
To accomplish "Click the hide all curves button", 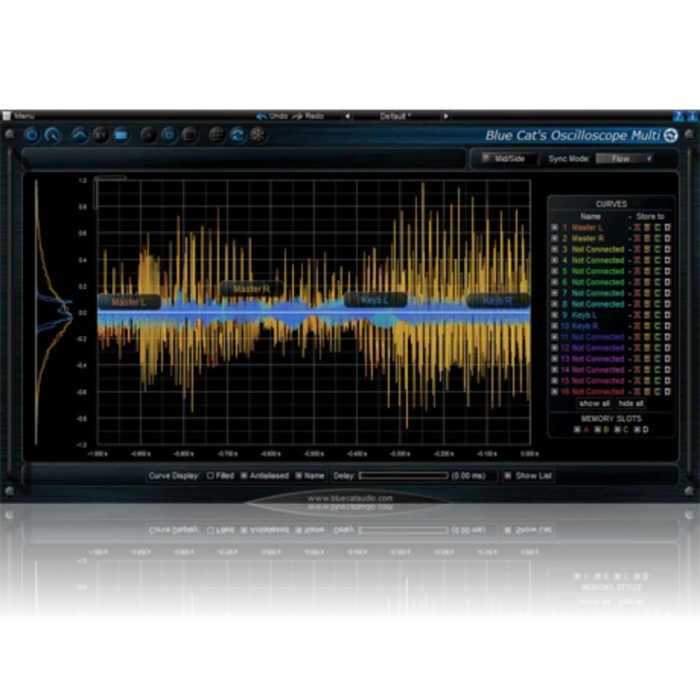I will (631, 404).
